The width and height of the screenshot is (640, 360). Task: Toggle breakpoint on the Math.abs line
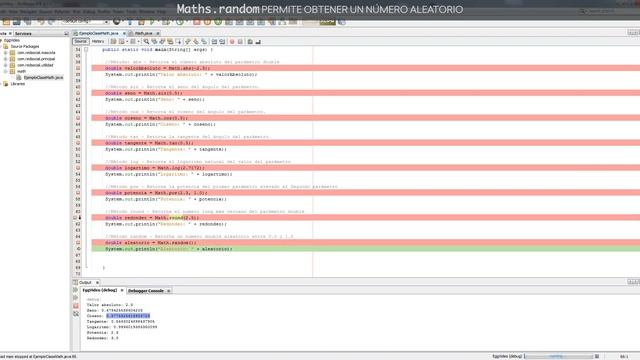click(x=78, y=68)
